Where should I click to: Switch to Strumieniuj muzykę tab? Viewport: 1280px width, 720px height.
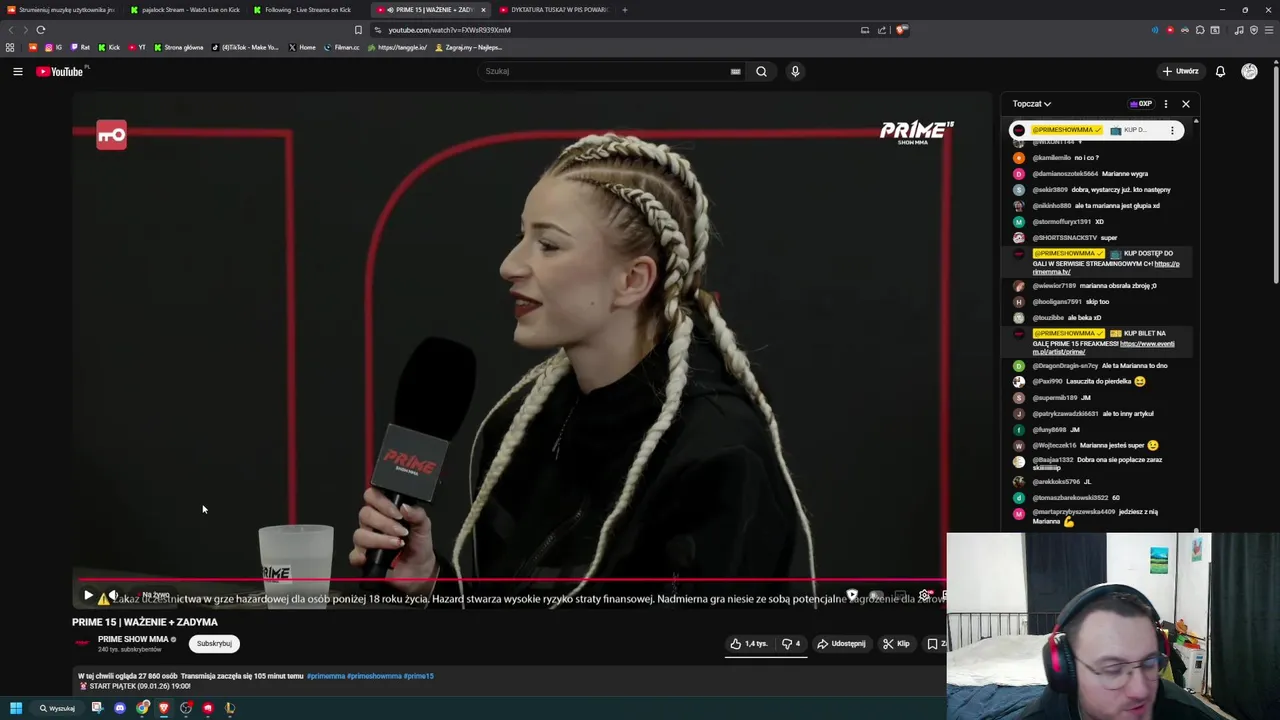tap(62, 10)
